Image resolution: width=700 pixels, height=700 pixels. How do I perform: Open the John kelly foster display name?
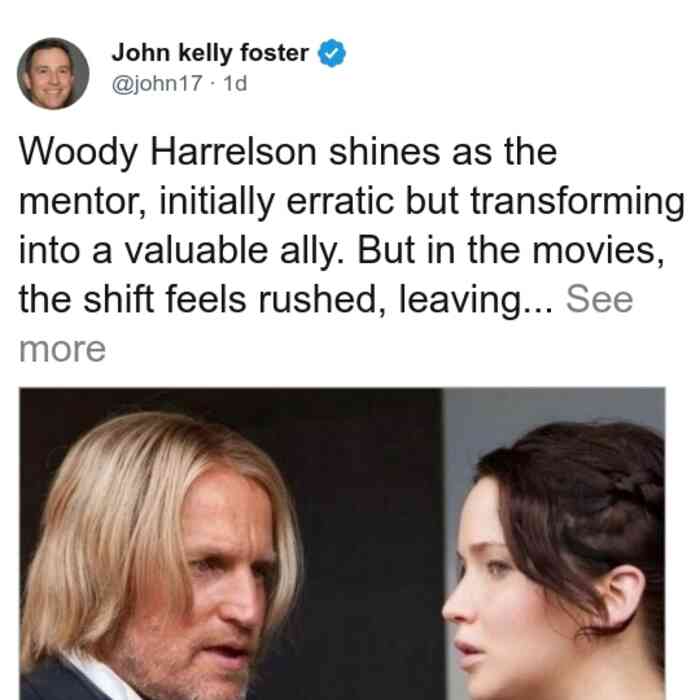point(210,53)
